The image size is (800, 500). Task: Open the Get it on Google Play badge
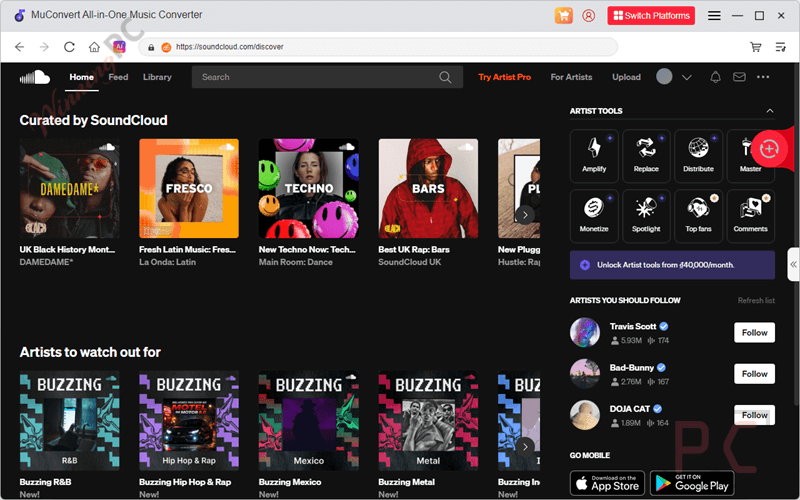[x=692, y=483]
